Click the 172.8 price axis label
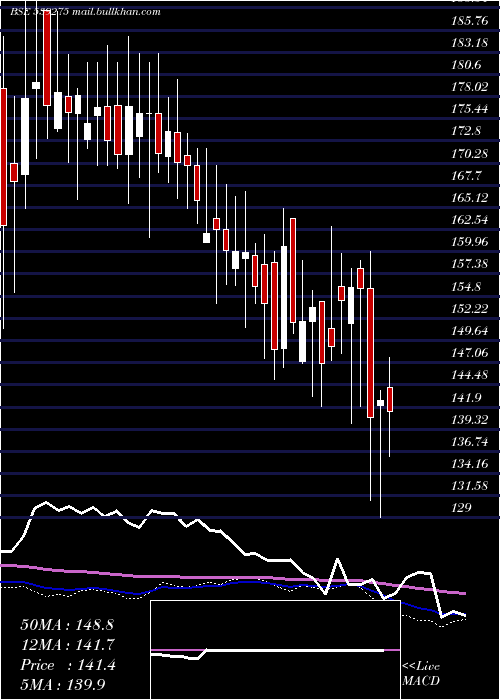Image resolution: width=500 pixels, height=700 pixels. pos(467,131)
